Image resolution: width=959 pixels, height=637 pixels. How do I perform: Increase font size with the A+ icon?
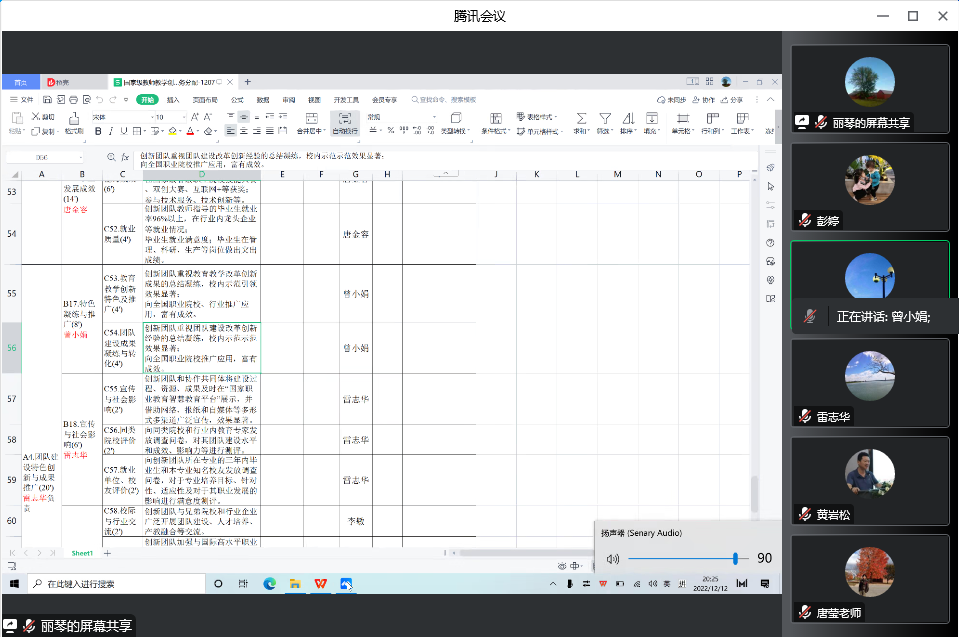[195, 116]
